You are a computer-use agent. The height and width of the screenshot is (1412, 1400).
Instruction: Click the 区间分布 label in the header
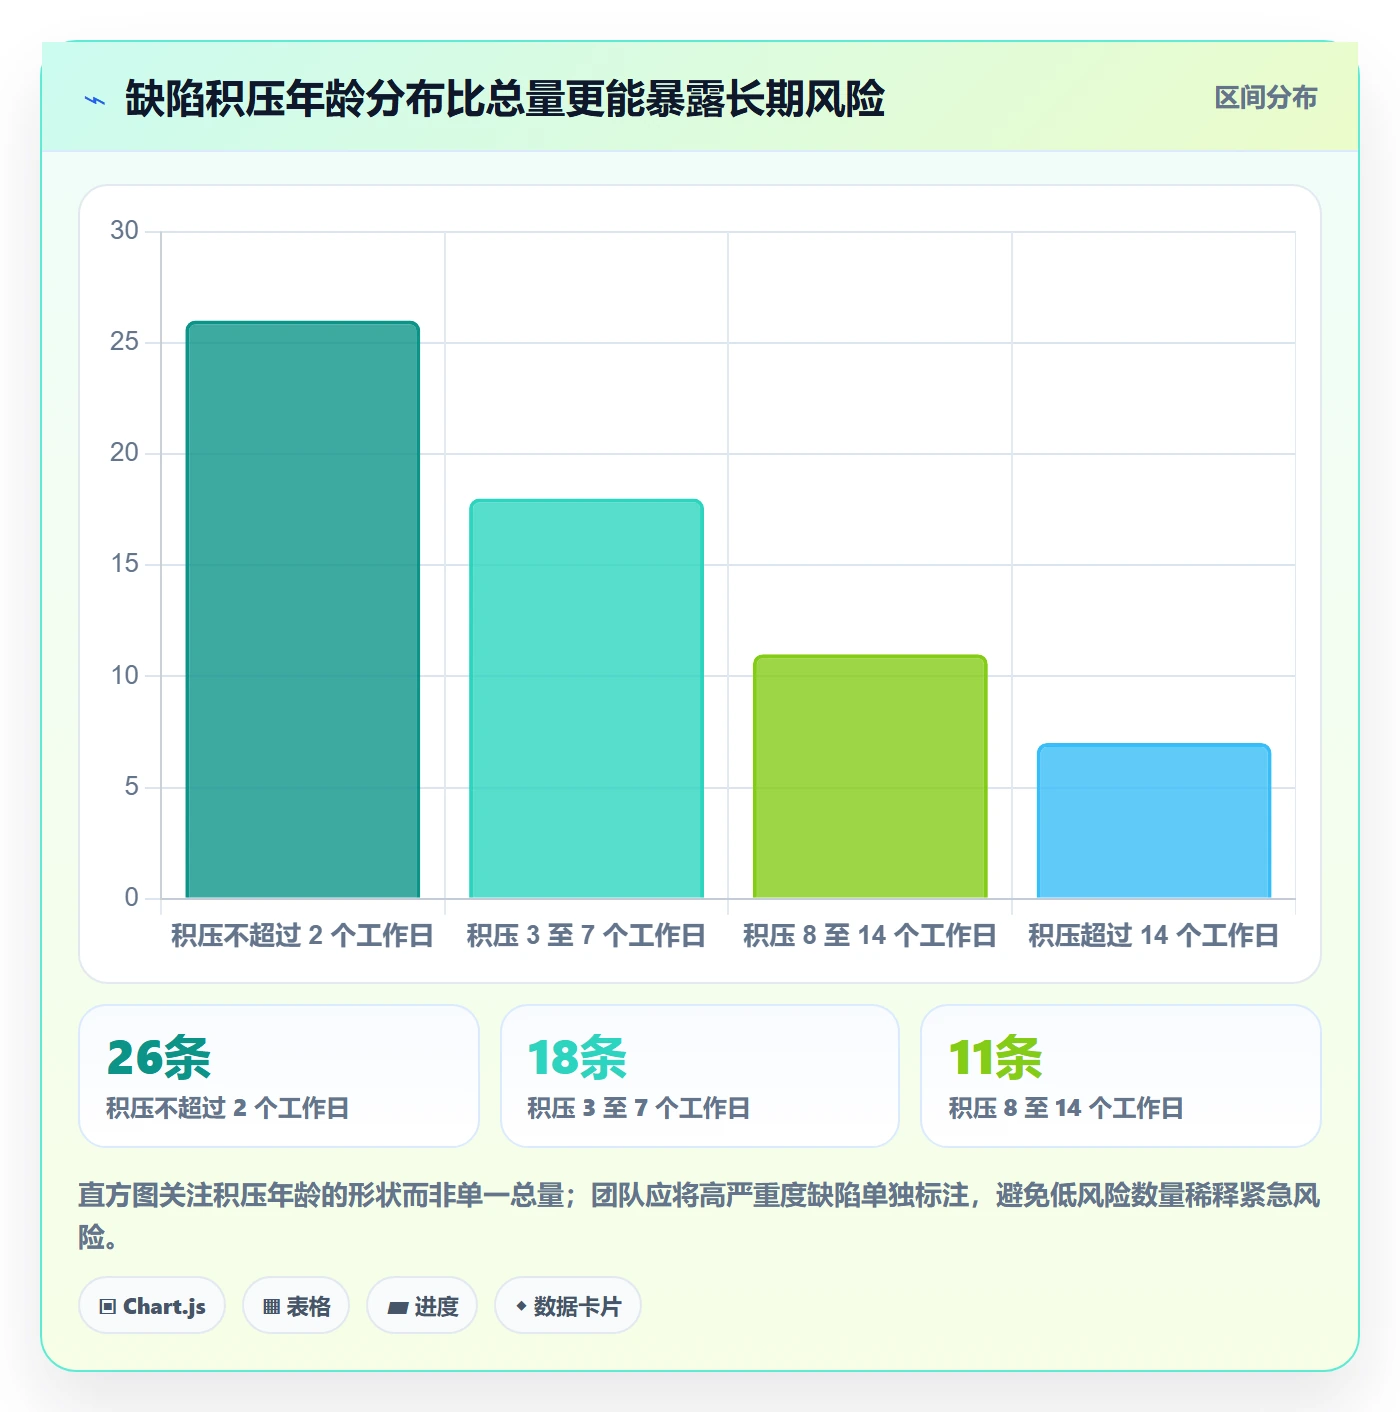[x=1265, y=98]
